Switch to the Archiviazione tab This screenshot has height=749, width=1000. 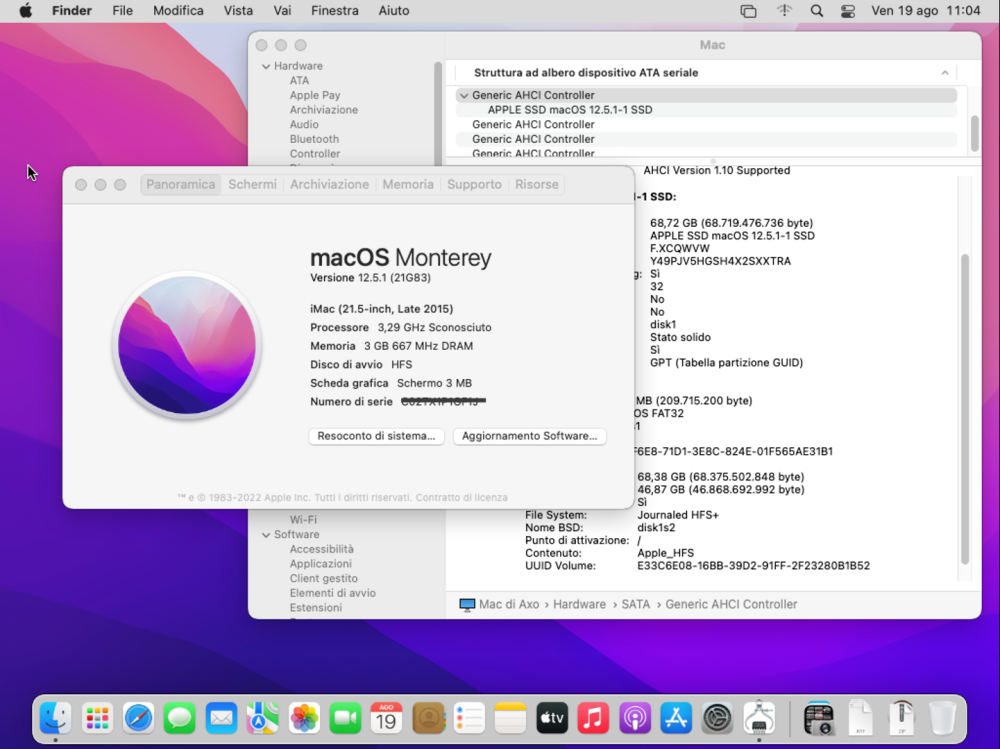(x=329, y=184)
